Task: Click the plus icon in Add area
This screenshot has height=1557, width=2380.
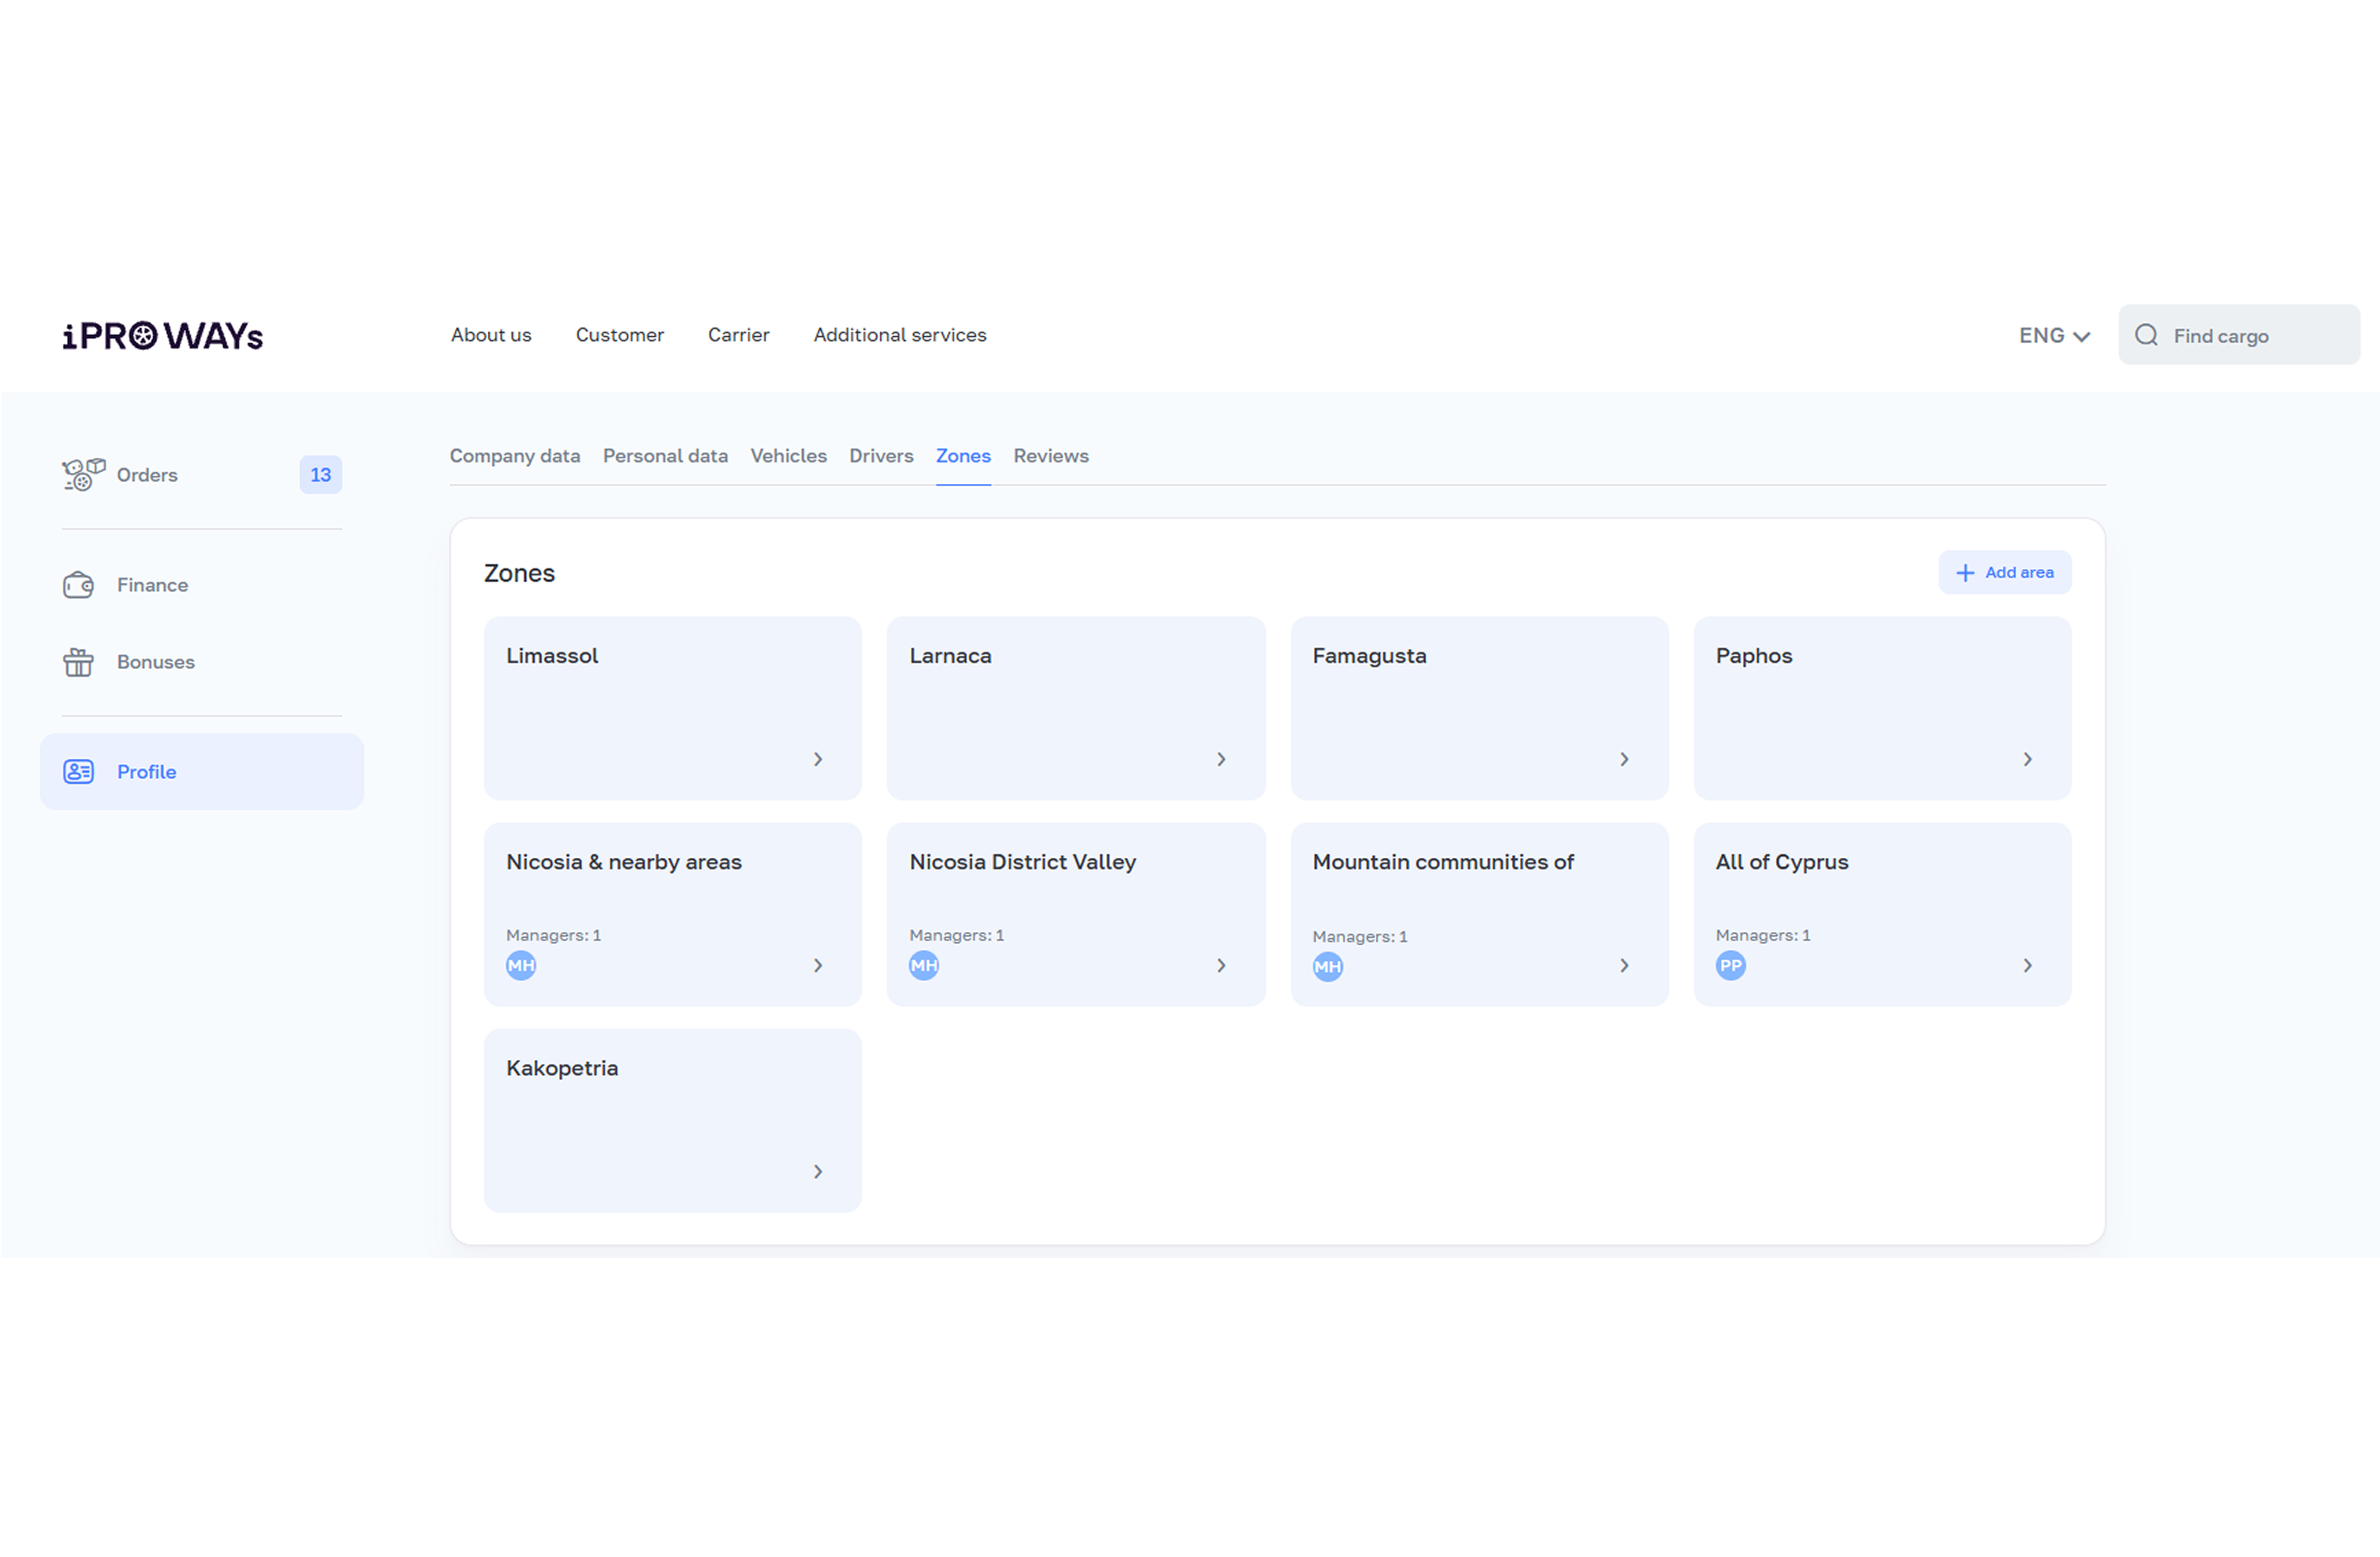Action: click(1965, 573)
